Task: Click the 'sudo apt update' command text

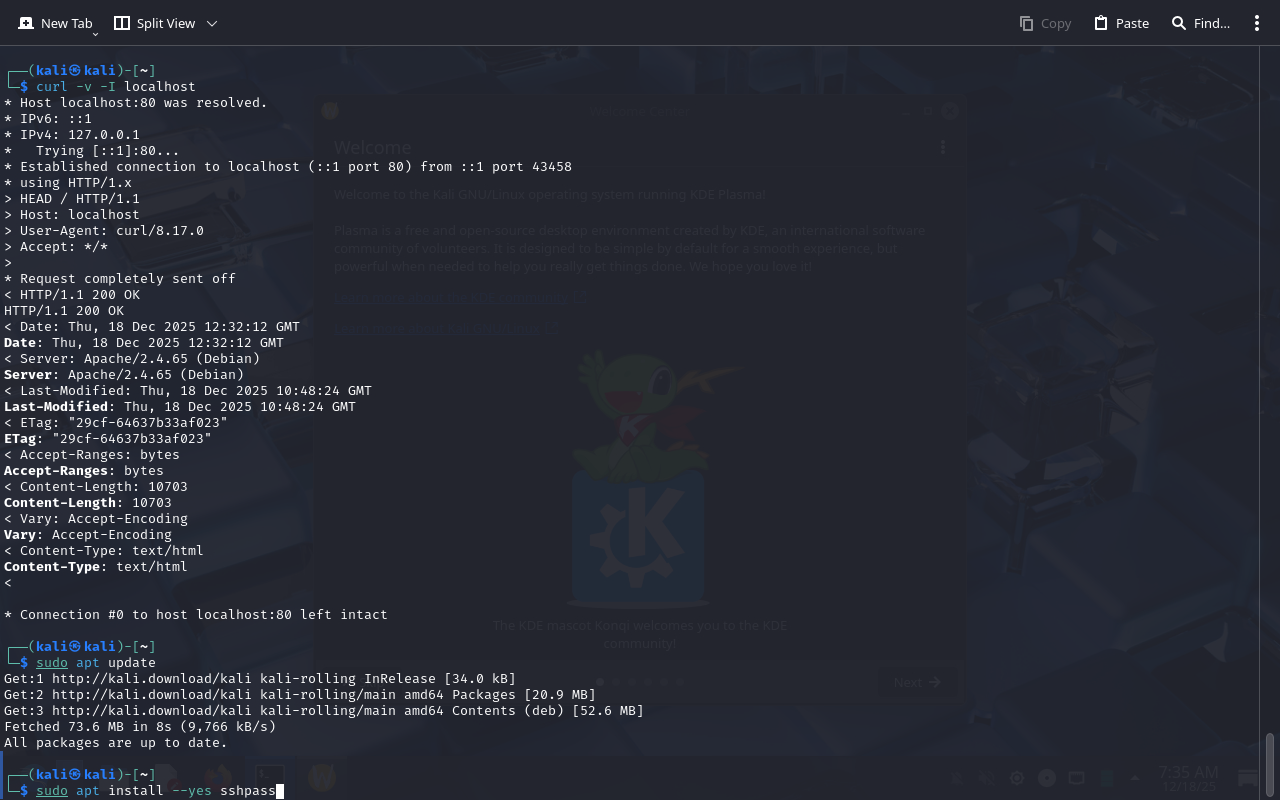Action: tap(96, 663)
